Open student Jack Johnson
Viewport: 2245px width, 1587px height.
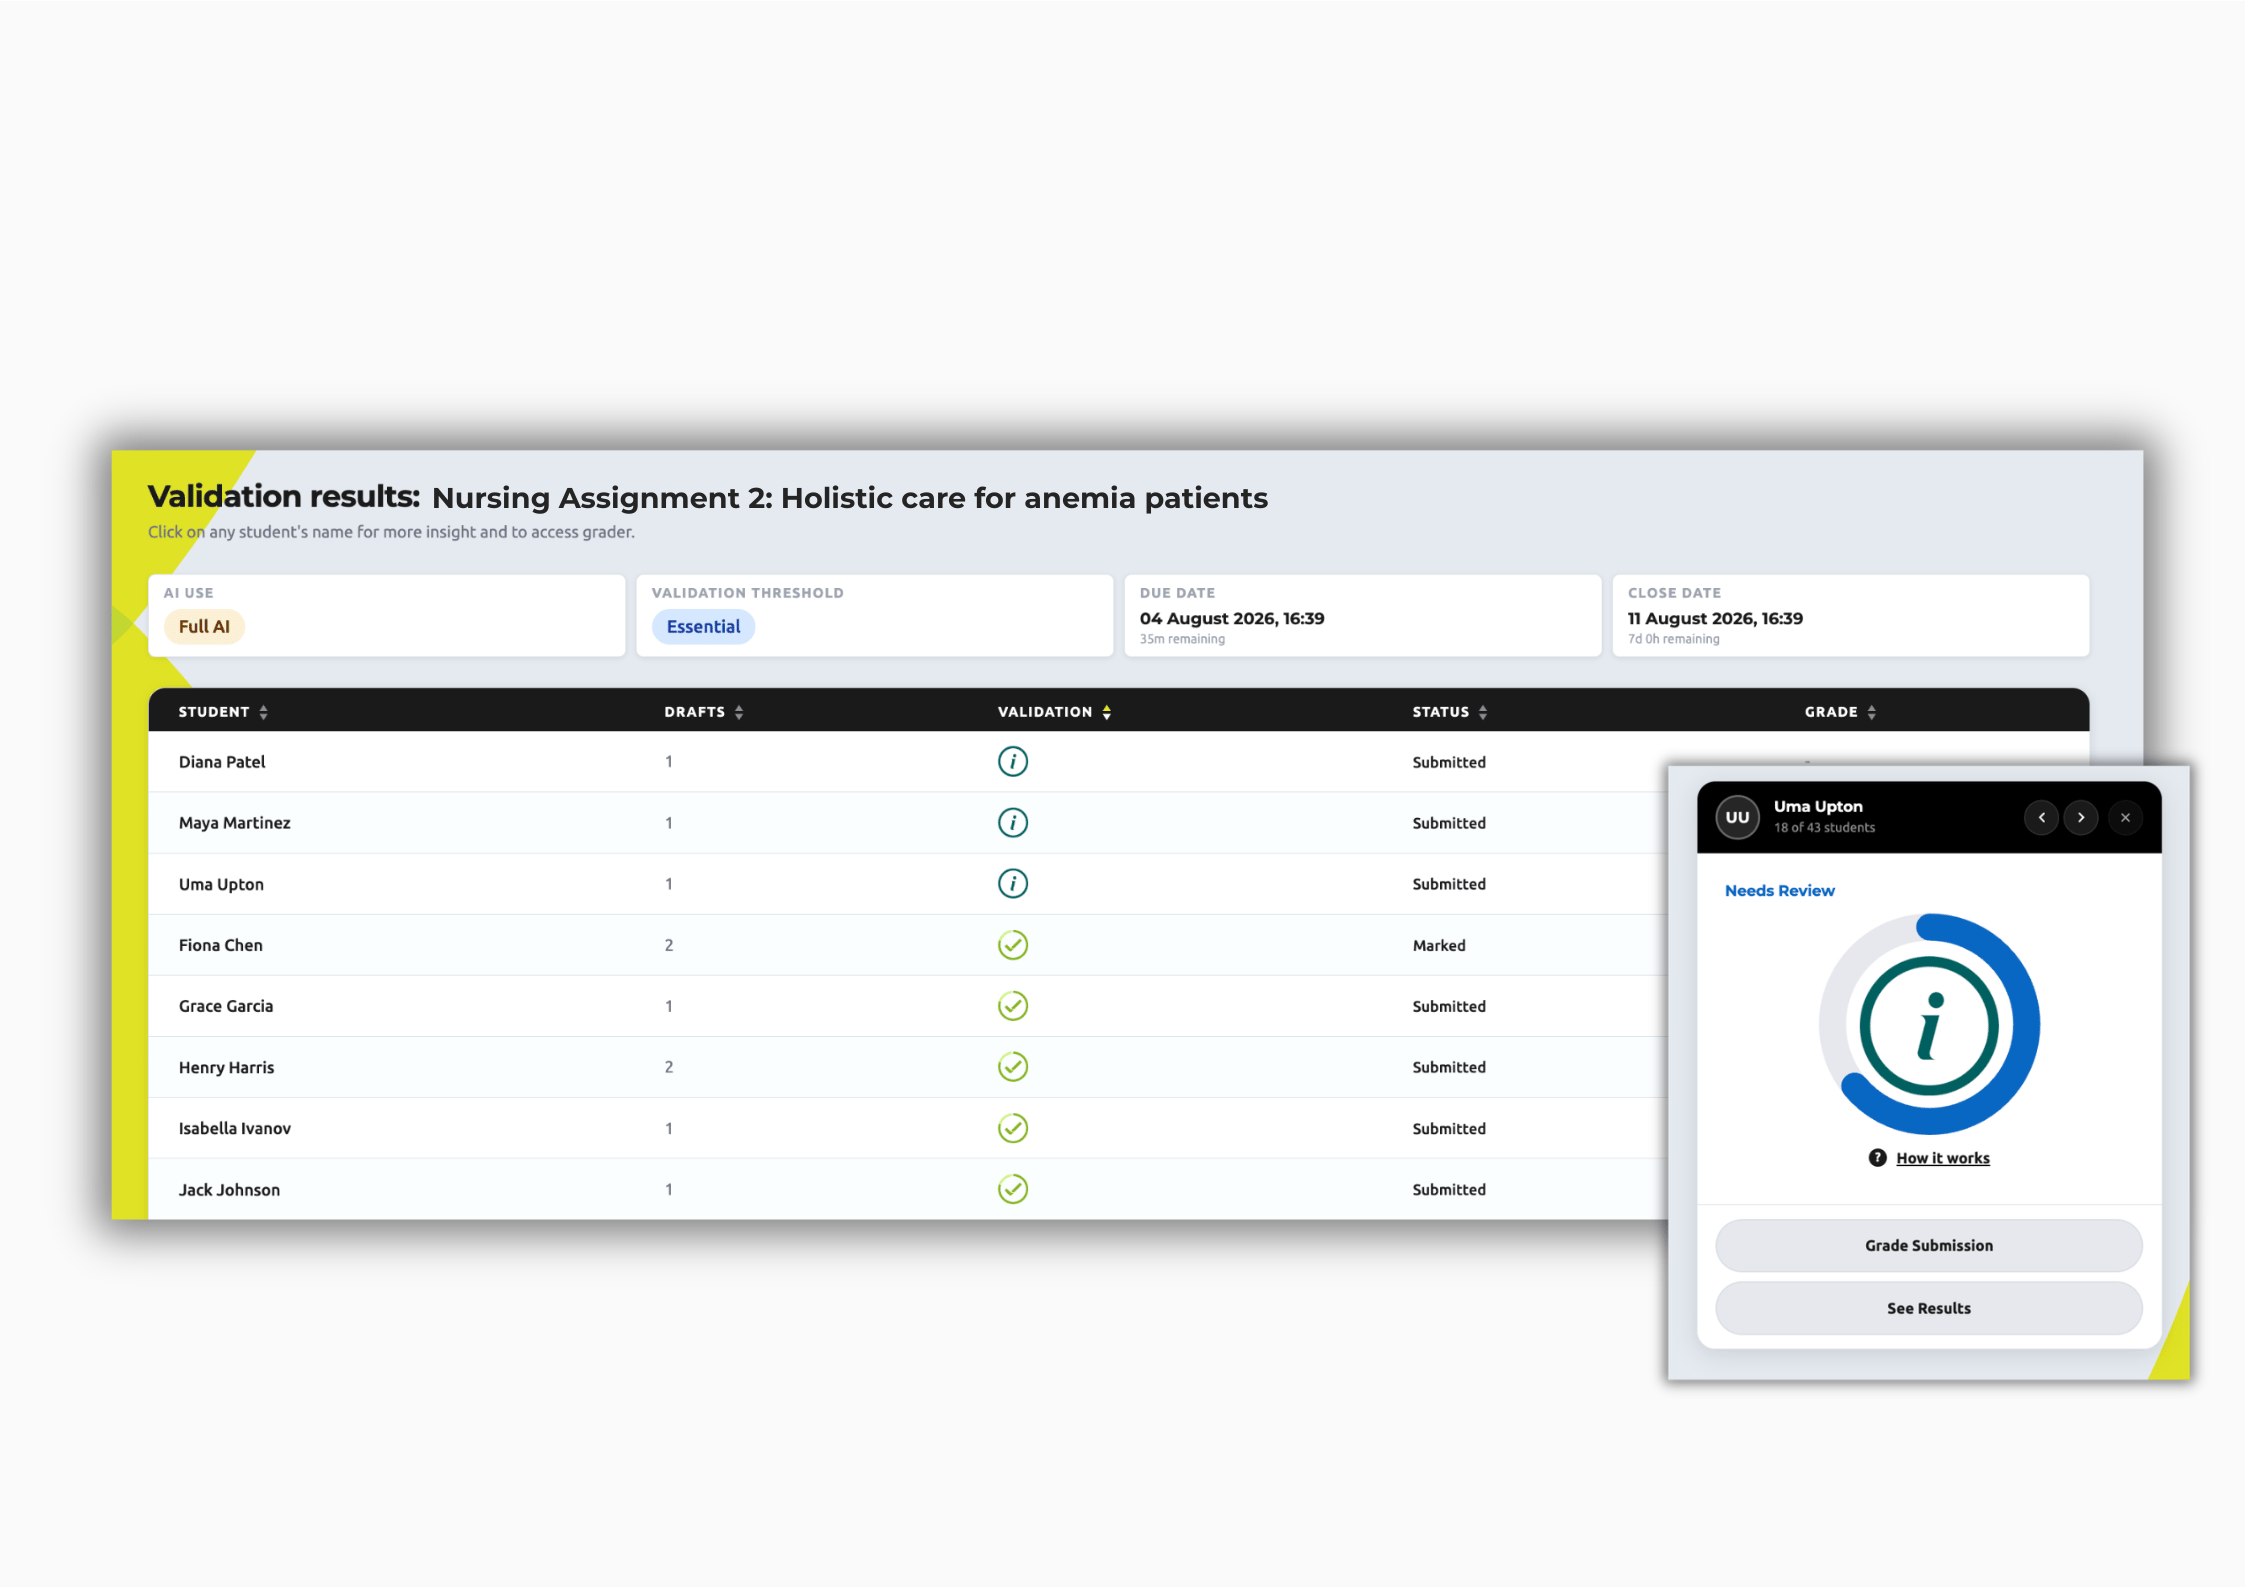[229, 1189]
